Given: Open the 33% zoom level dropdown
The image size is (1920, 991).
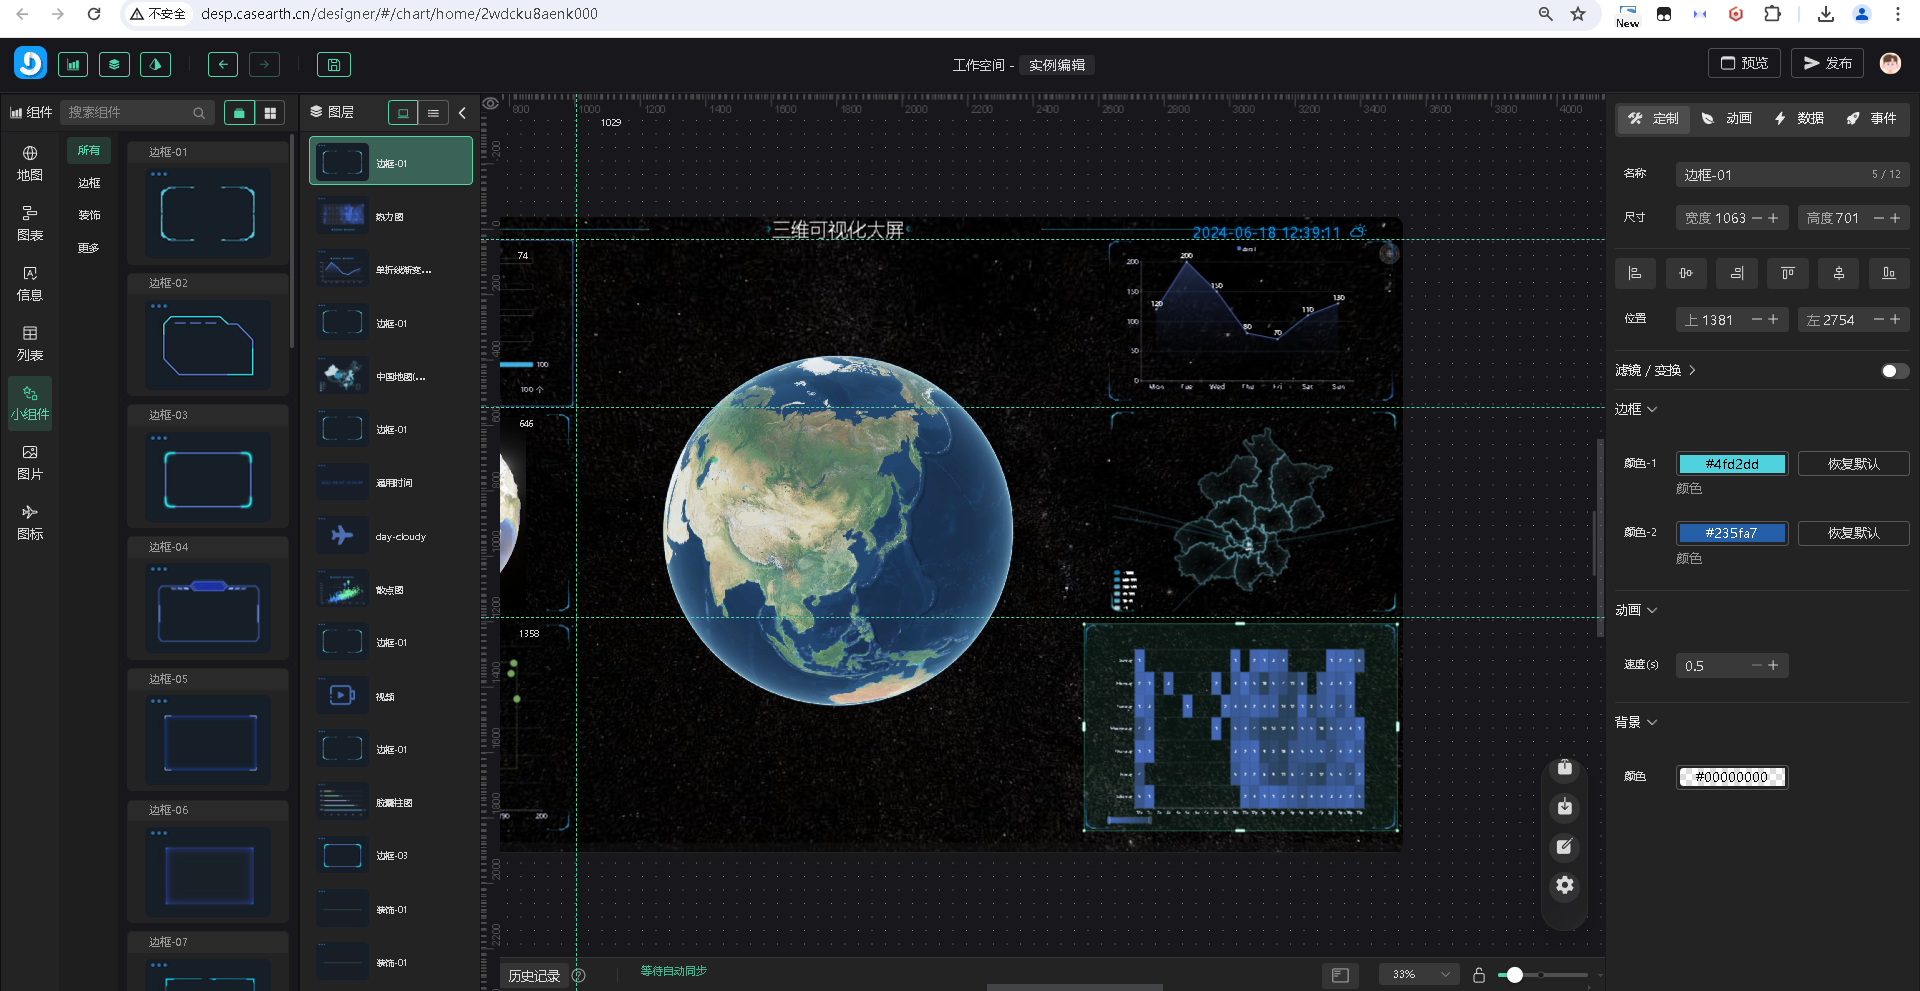Looking at the screenshot, I should click(x=1418, y=974).
